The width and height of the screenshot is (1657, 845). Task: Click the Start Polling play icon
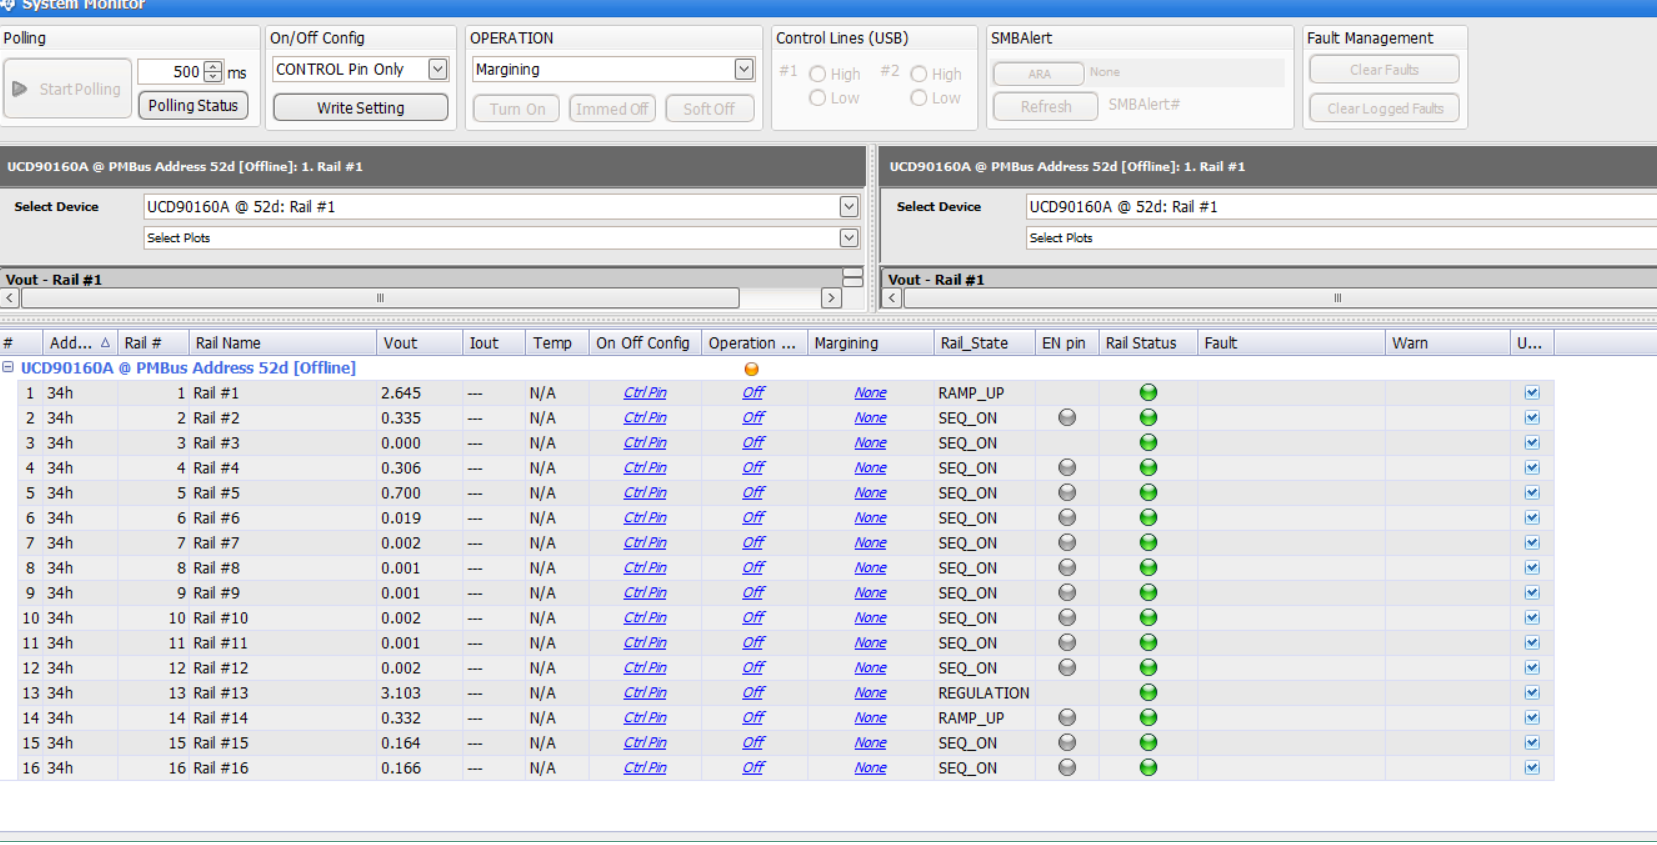20,89
